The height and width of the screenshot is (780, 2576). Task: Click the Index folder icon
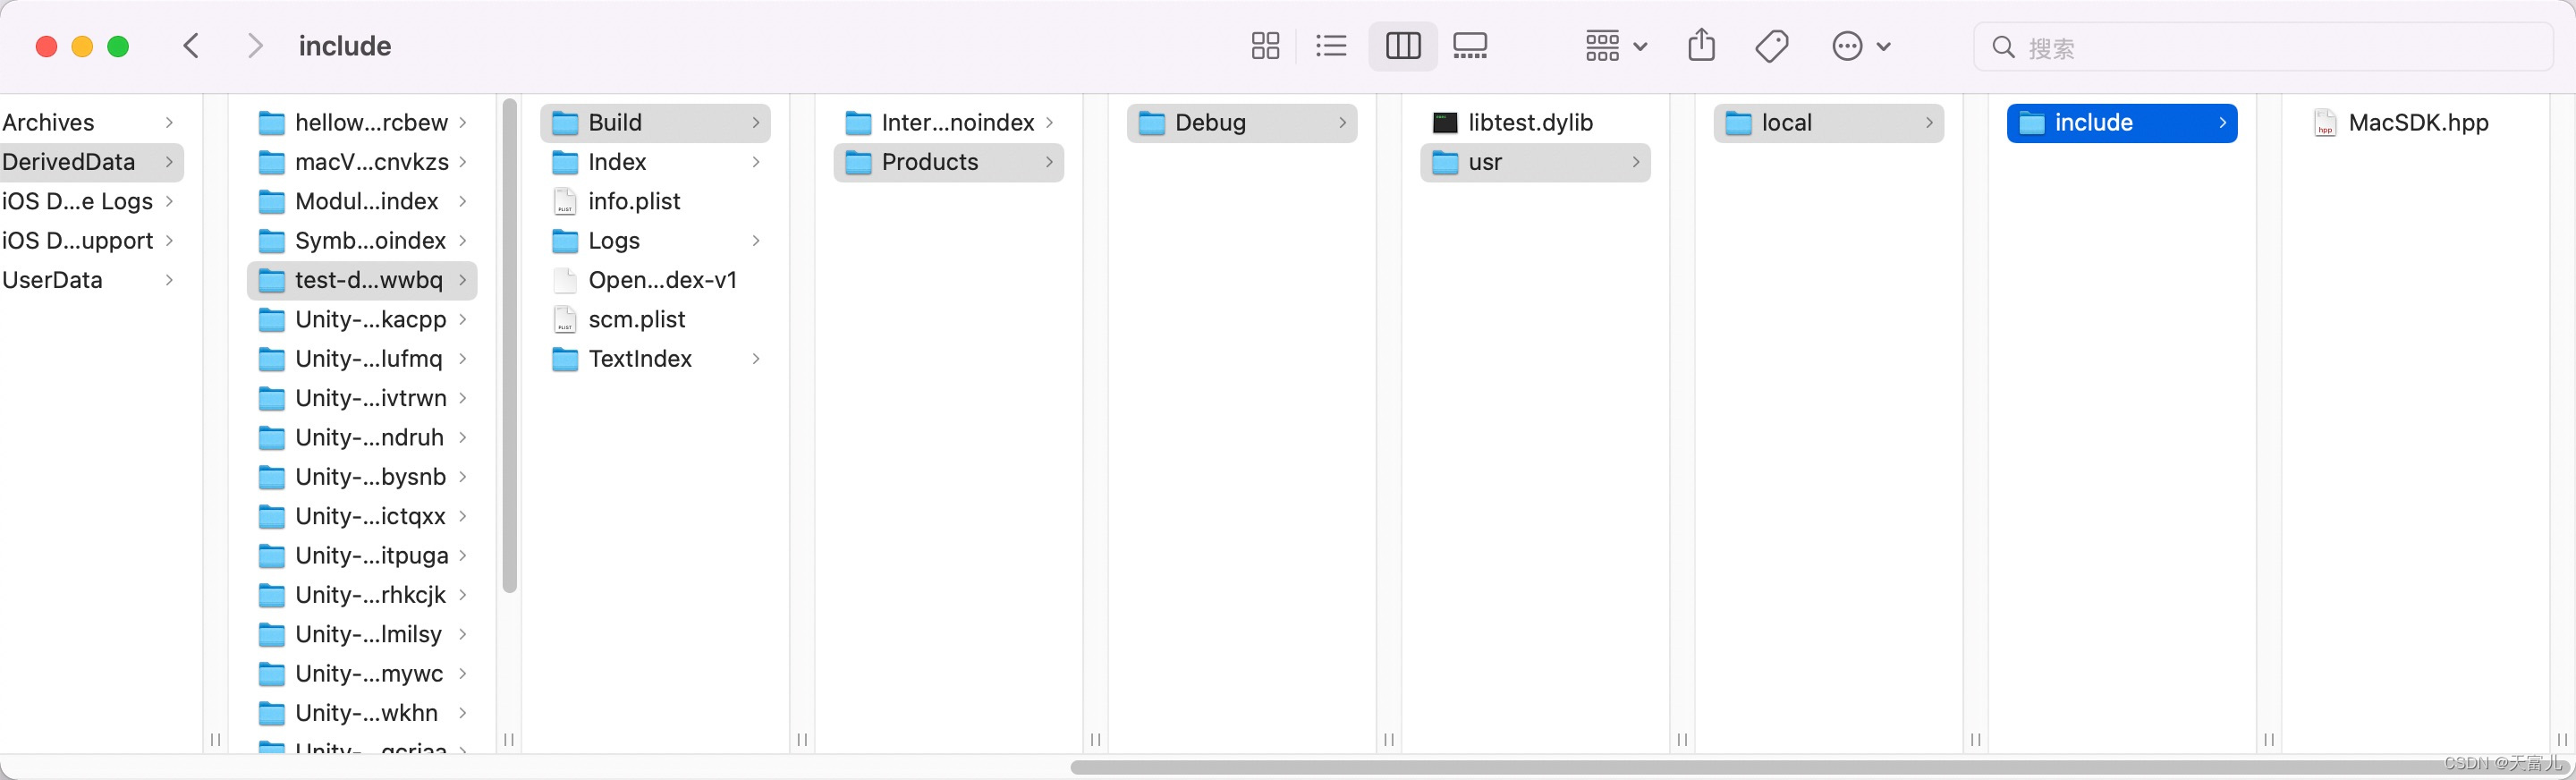pos(565,162)
